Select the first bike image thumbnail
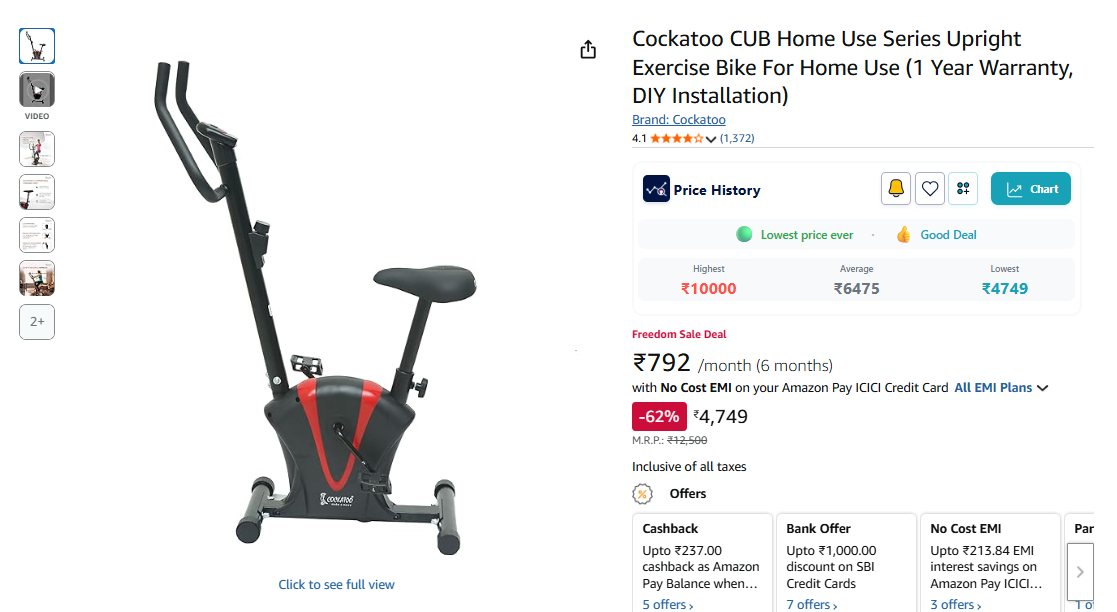Viewport: 1117px width, 612px height. 37,46
